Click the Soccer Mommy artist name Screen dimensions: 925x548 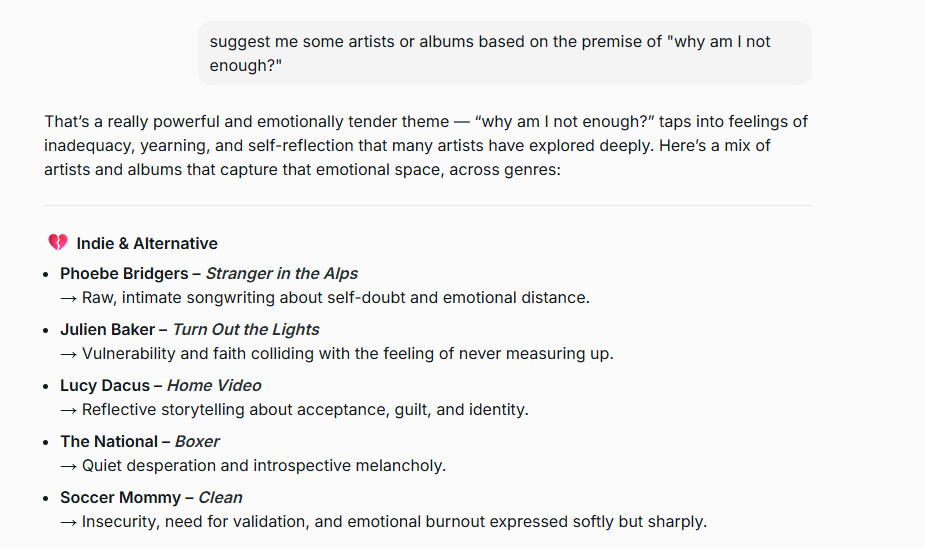pos(120,497)
